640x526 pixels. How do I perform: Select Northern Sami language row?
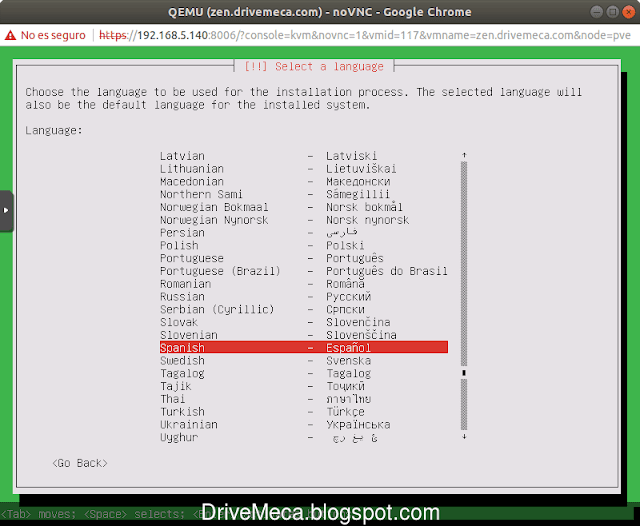(304, 194)
